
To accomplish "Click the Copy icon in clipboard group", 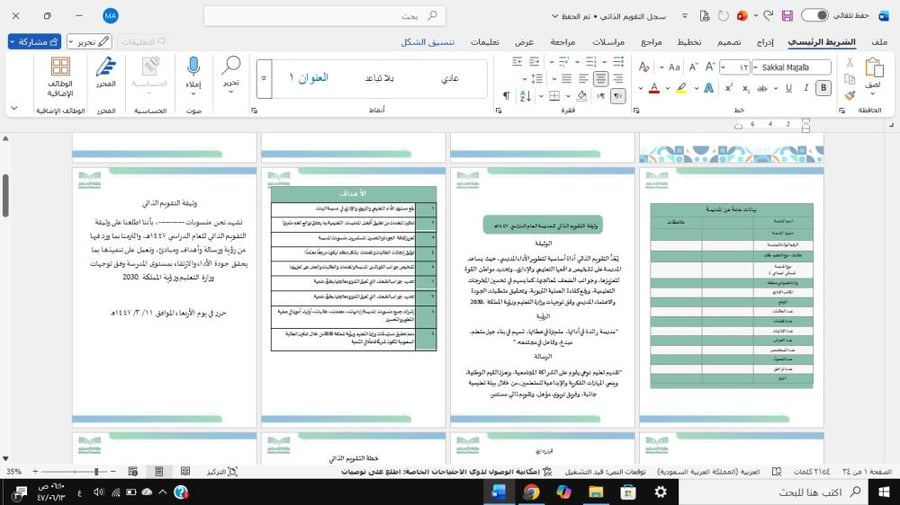I will pyautogui.click(x=849, y=79).
